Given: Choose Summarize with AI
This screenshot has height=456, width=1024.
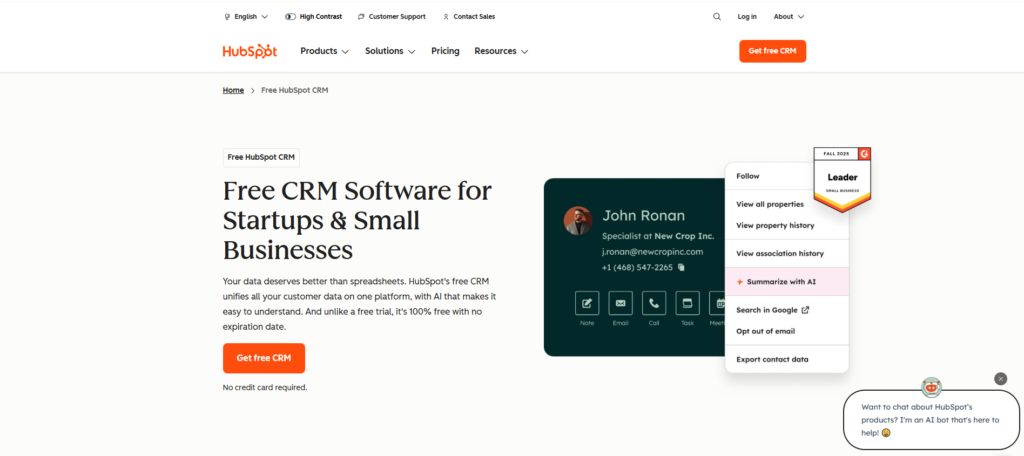Looking at the screenshot, I should click(787, 282).
